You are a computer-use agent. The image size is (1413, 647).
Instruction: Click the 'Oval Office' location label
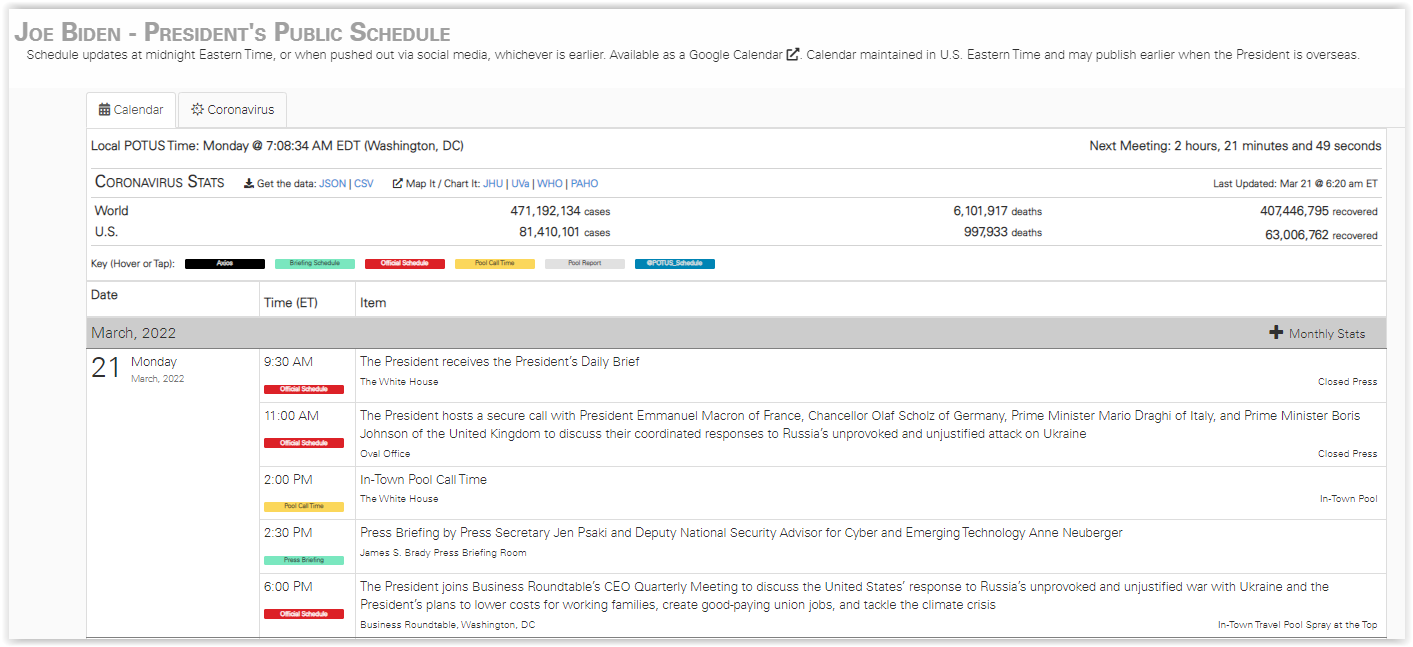click(x=385, y=454)
